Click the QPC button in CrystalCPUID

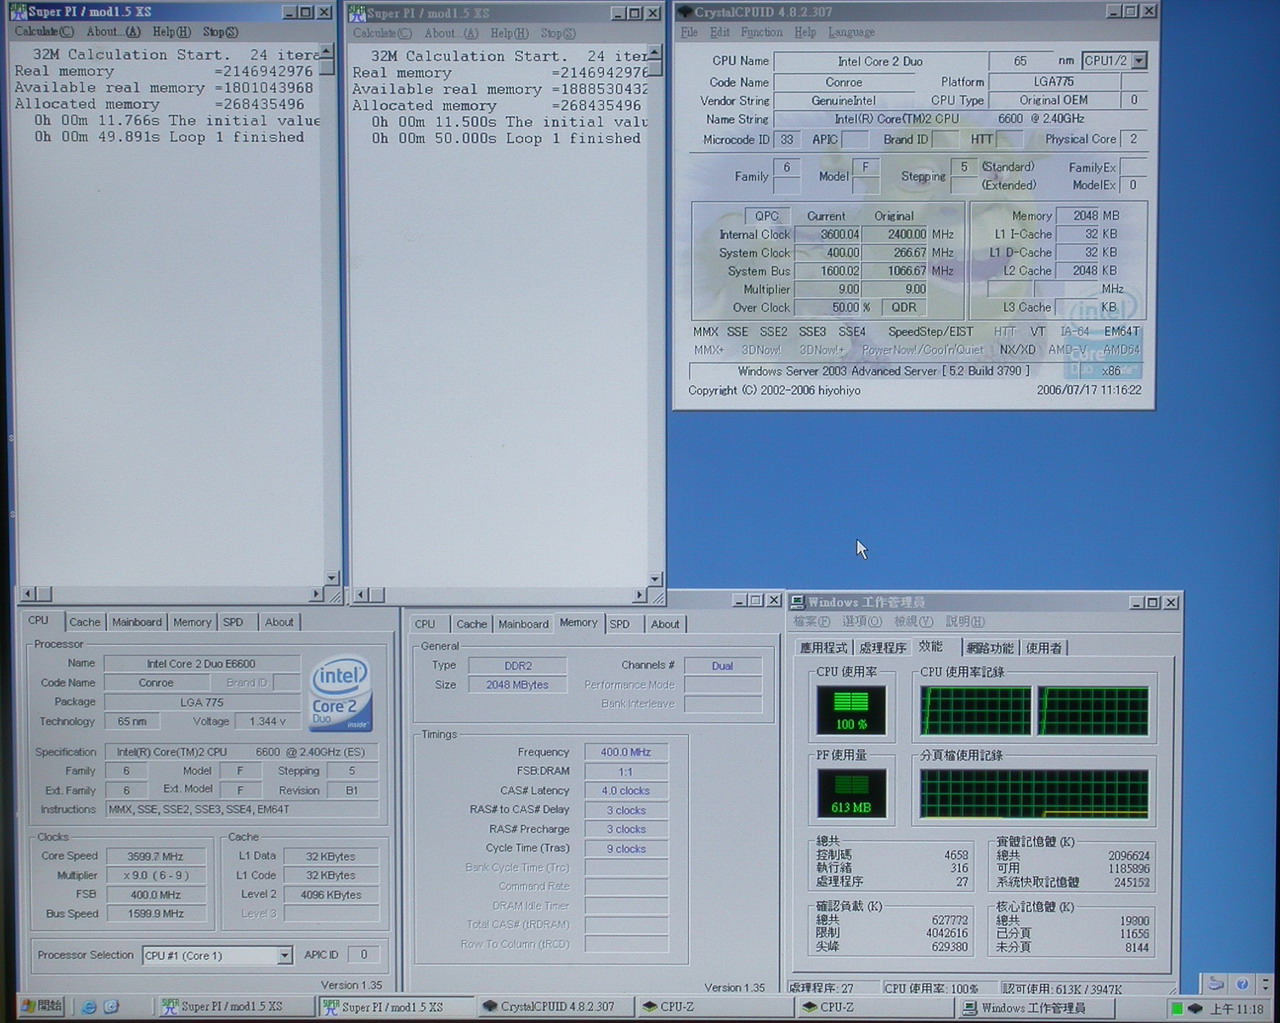click(767, 215)
